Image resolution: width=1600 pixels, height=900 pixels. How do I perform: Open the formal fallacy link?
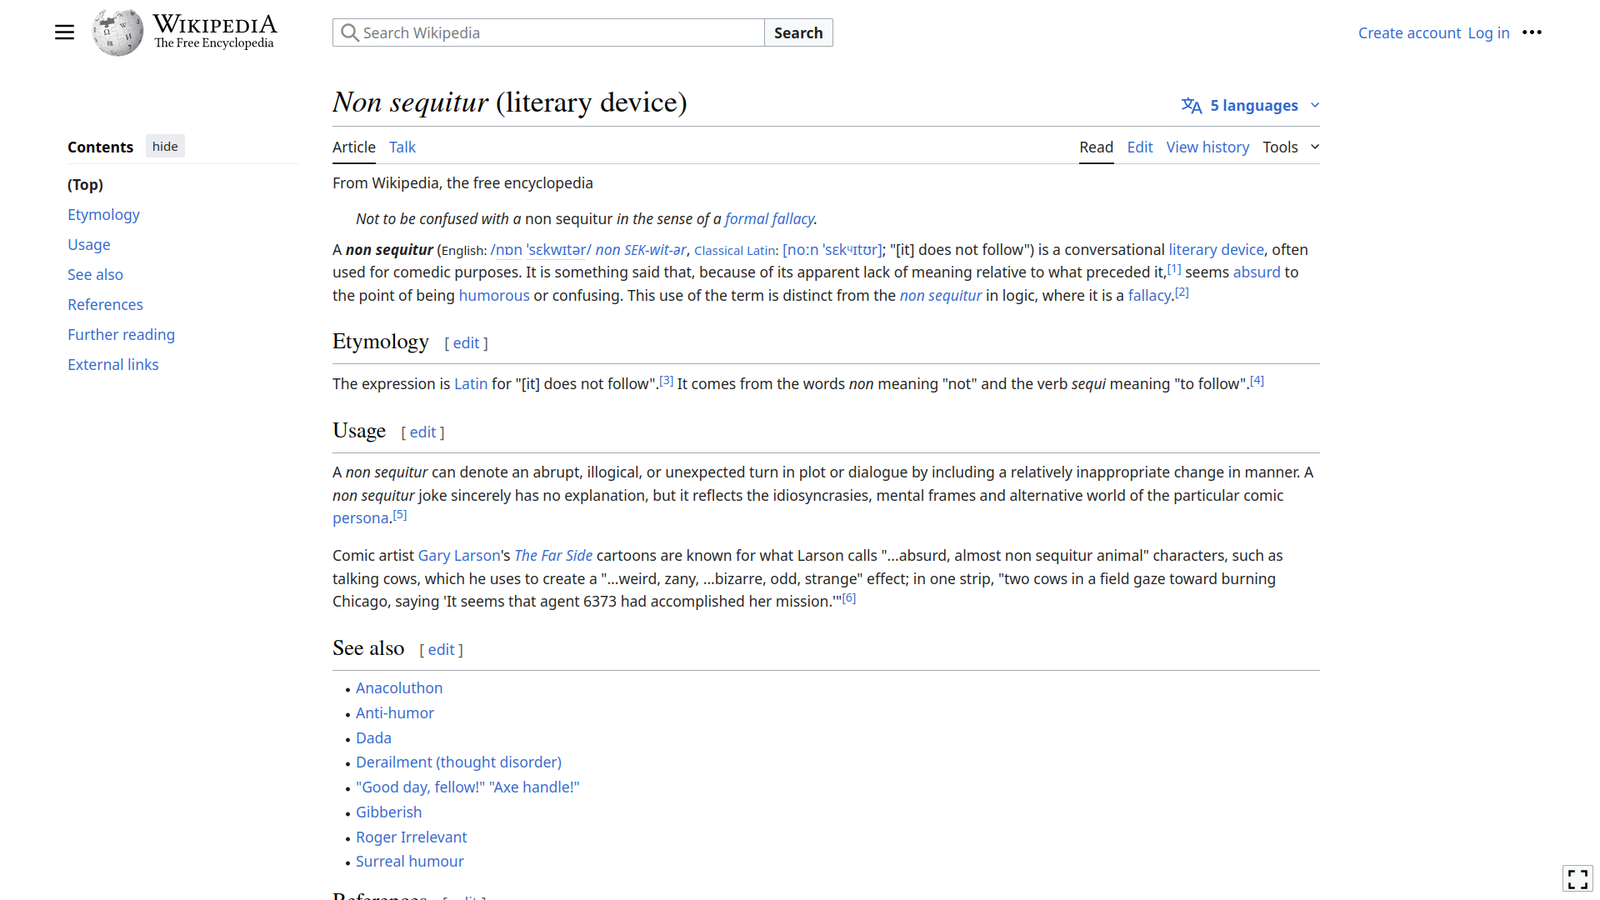click(x=769, y=218)
